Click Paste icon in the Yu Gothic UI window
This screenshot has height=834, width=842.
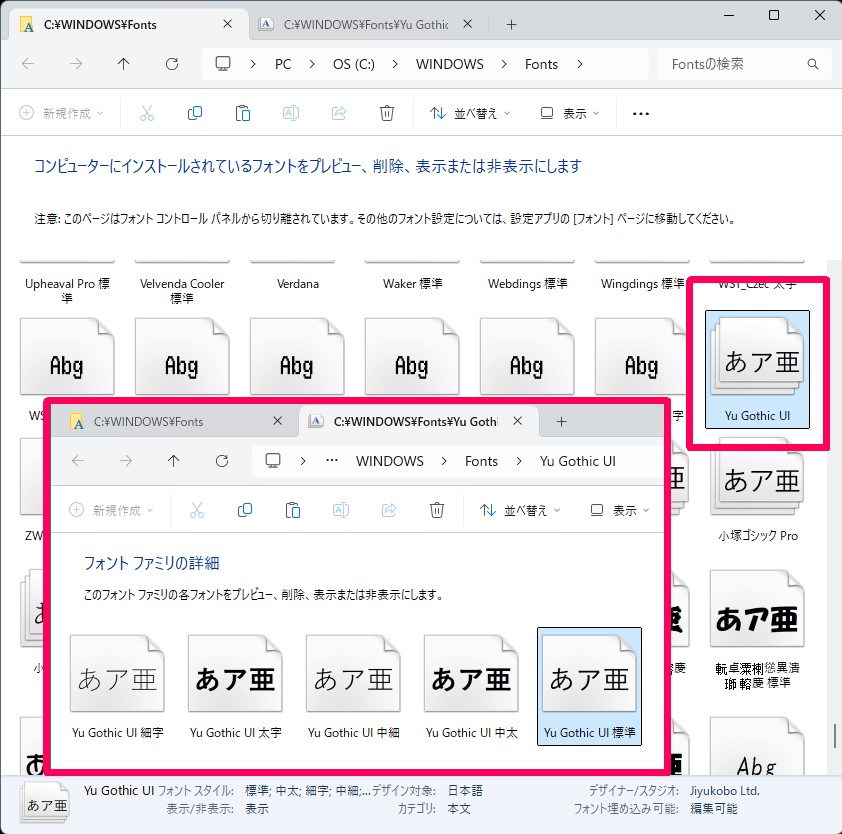[x=293, y=510]
